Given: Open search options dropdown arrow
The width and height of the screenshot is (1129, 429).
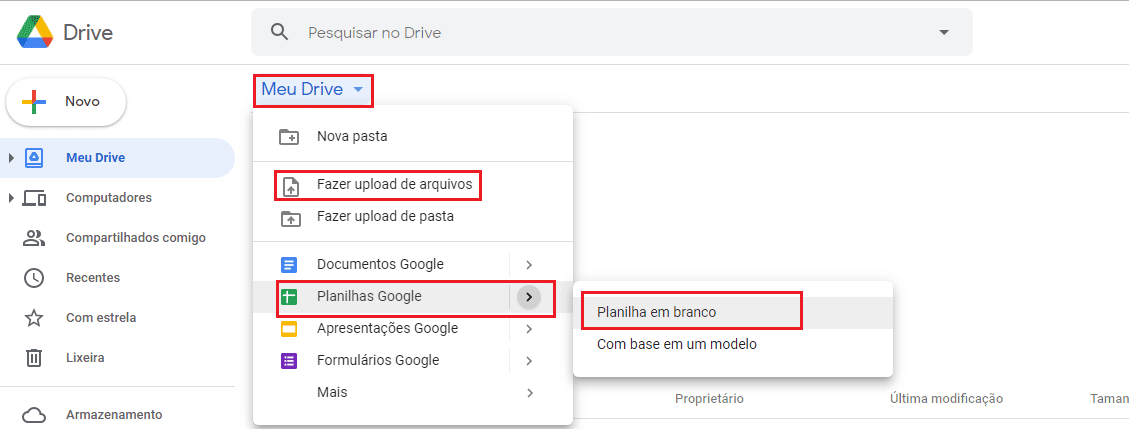Looking at the screenshot, I should point(944,32).
